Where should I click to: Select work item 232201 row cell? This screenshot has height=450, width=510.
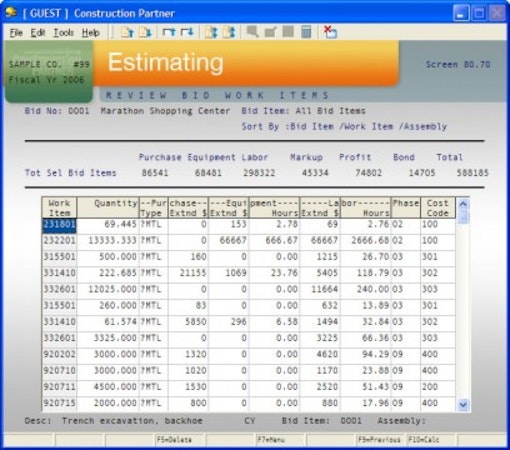point(59,240)
